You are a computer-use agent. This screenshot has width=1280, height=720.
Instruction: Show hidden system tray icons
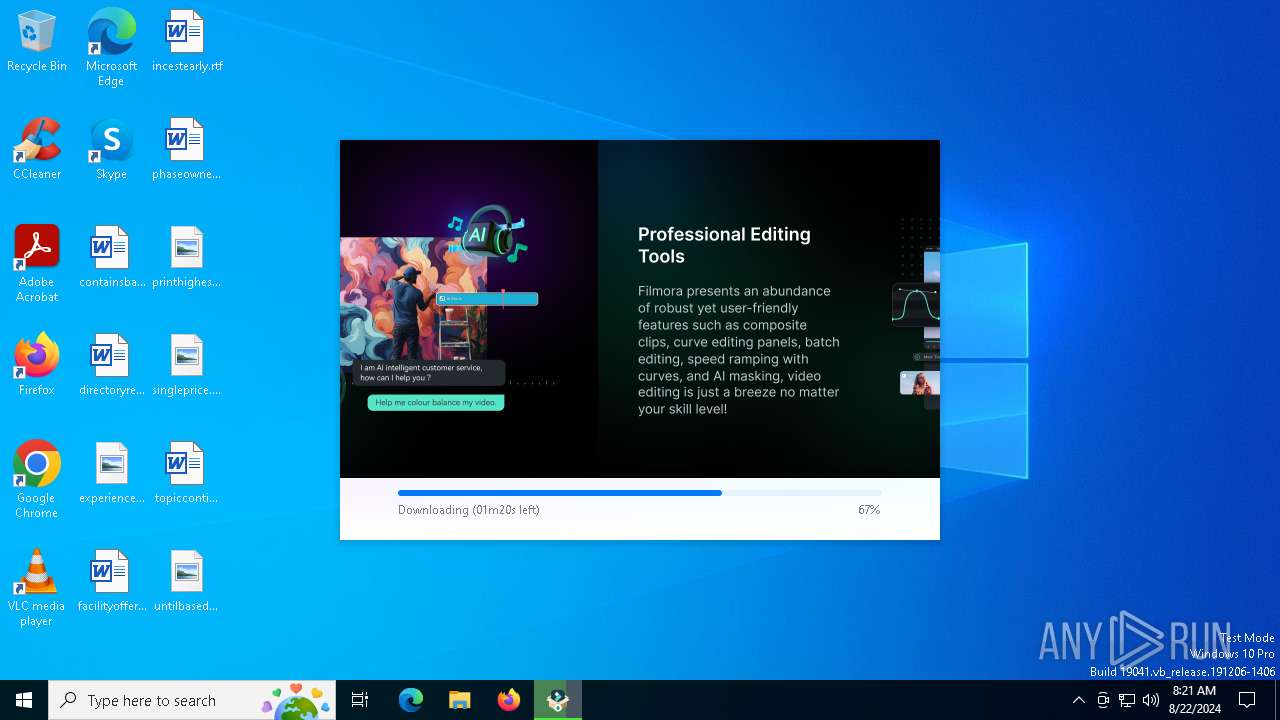[x=1078, y=700]
